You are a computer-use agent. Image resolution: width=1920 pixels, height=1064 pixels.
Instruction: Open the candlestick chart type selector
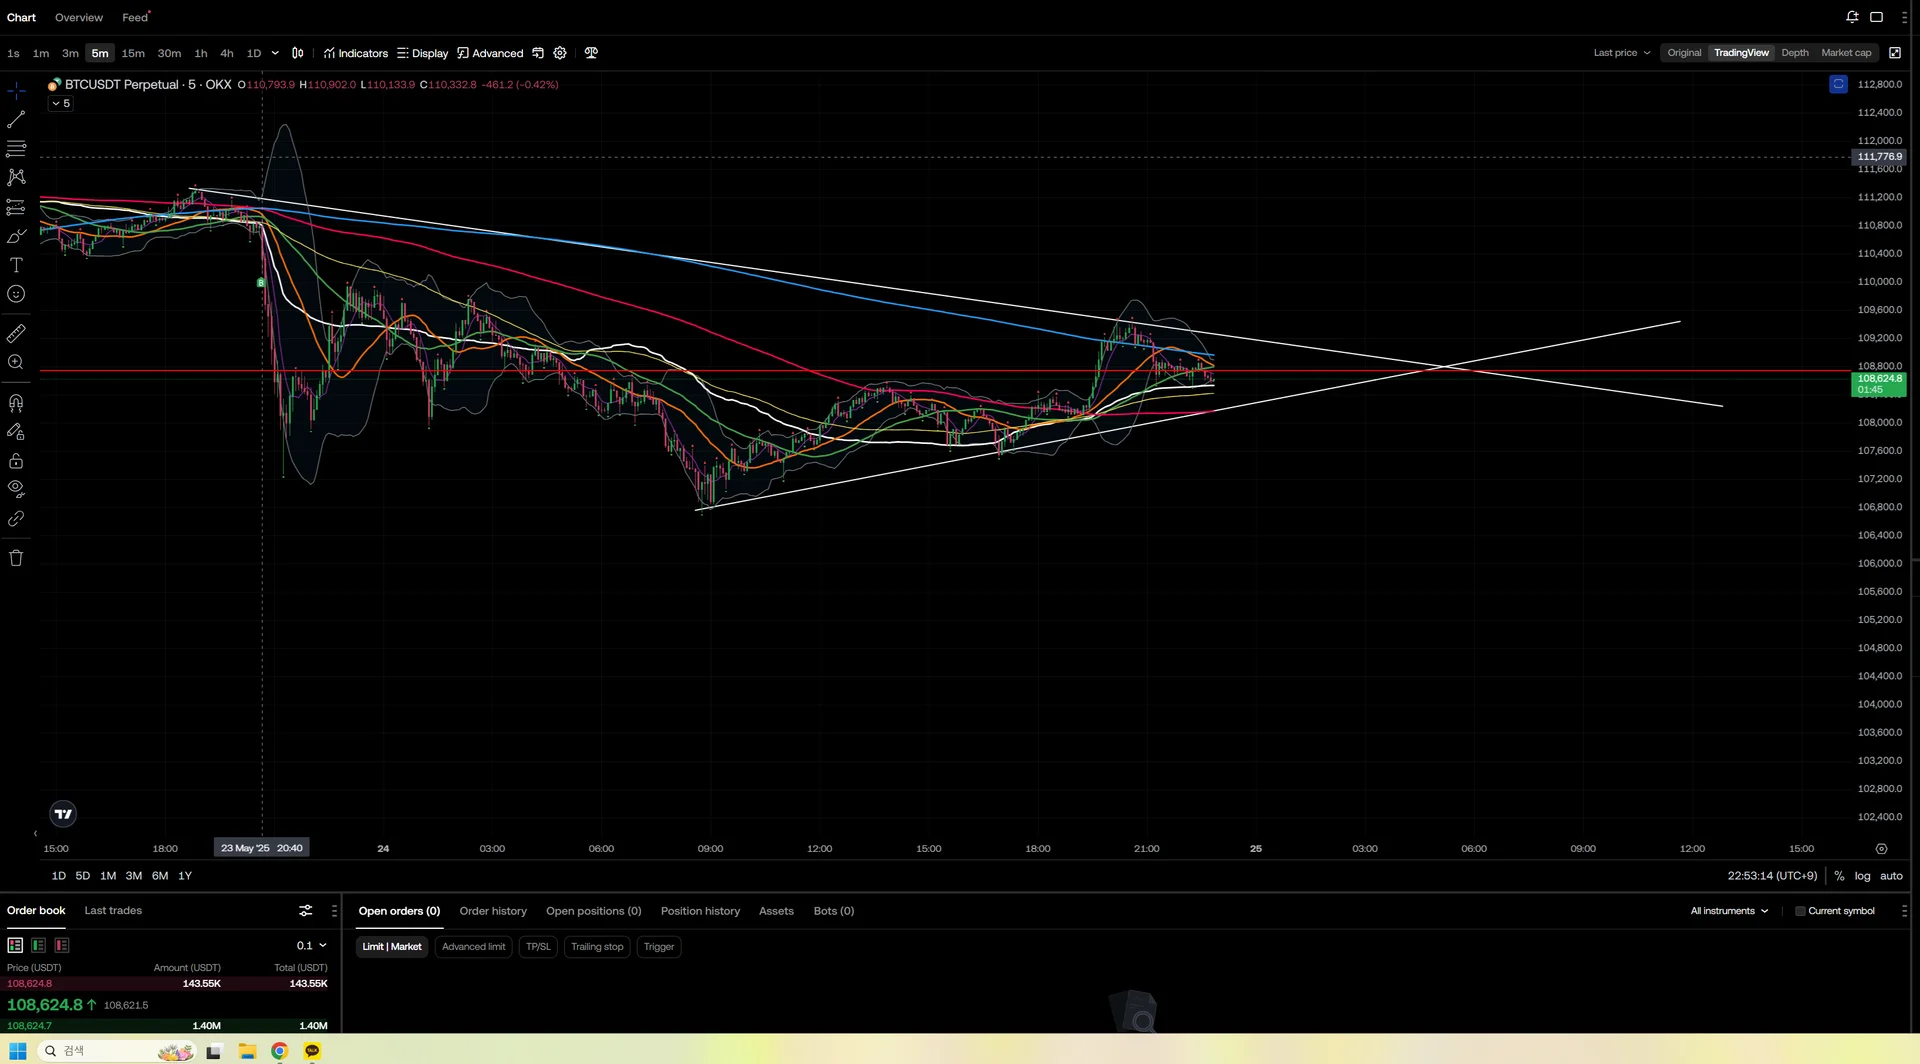point(297,53)
